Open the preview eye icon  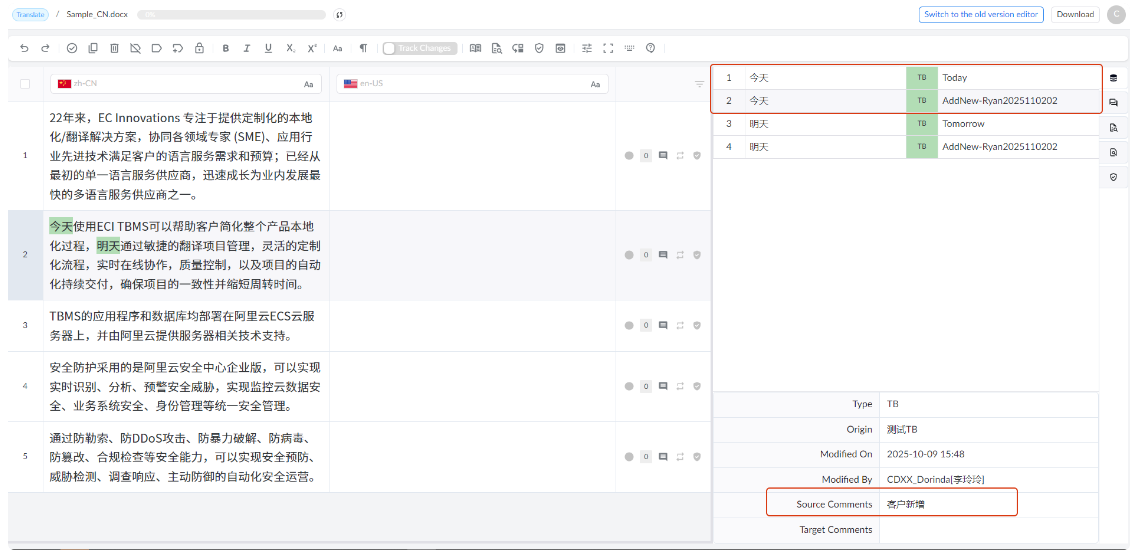tap(560, 48)
